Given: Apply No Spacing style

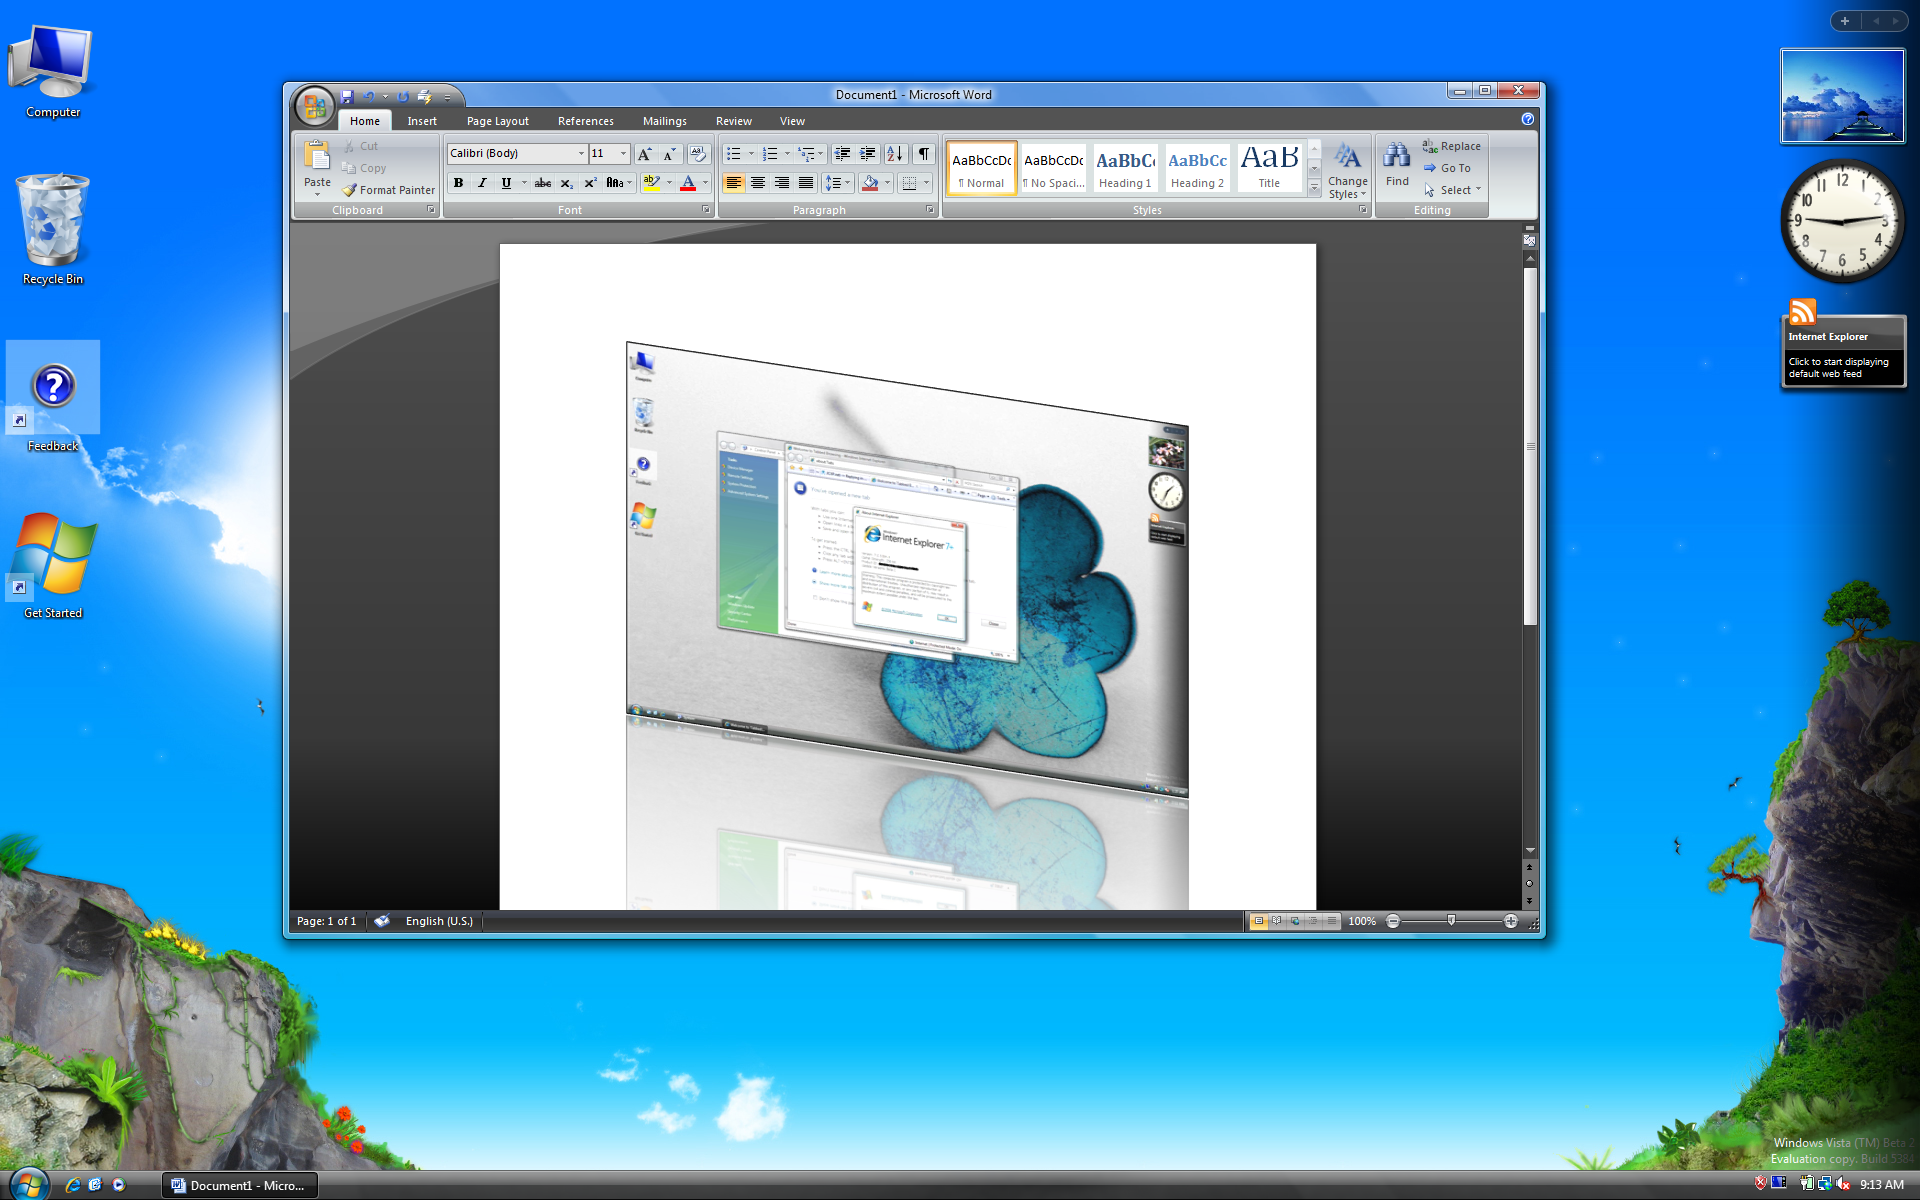Looking at the screenshot, I should click(1053, 168).
